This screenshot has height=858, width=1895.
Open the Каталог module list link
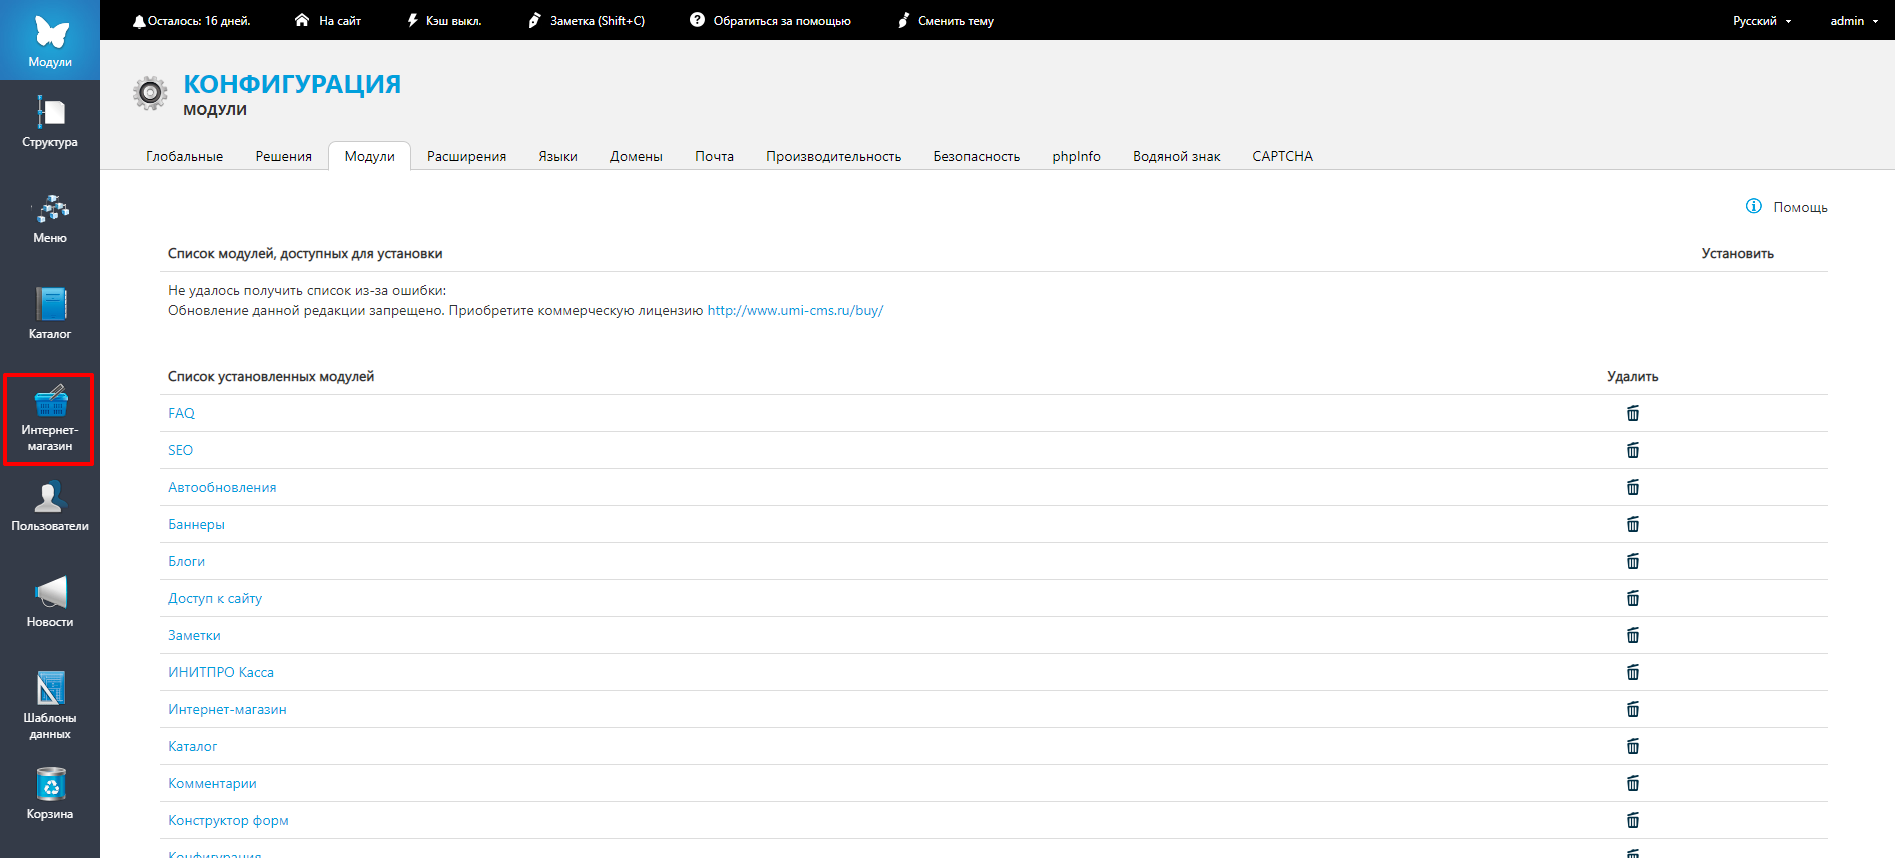193,746
